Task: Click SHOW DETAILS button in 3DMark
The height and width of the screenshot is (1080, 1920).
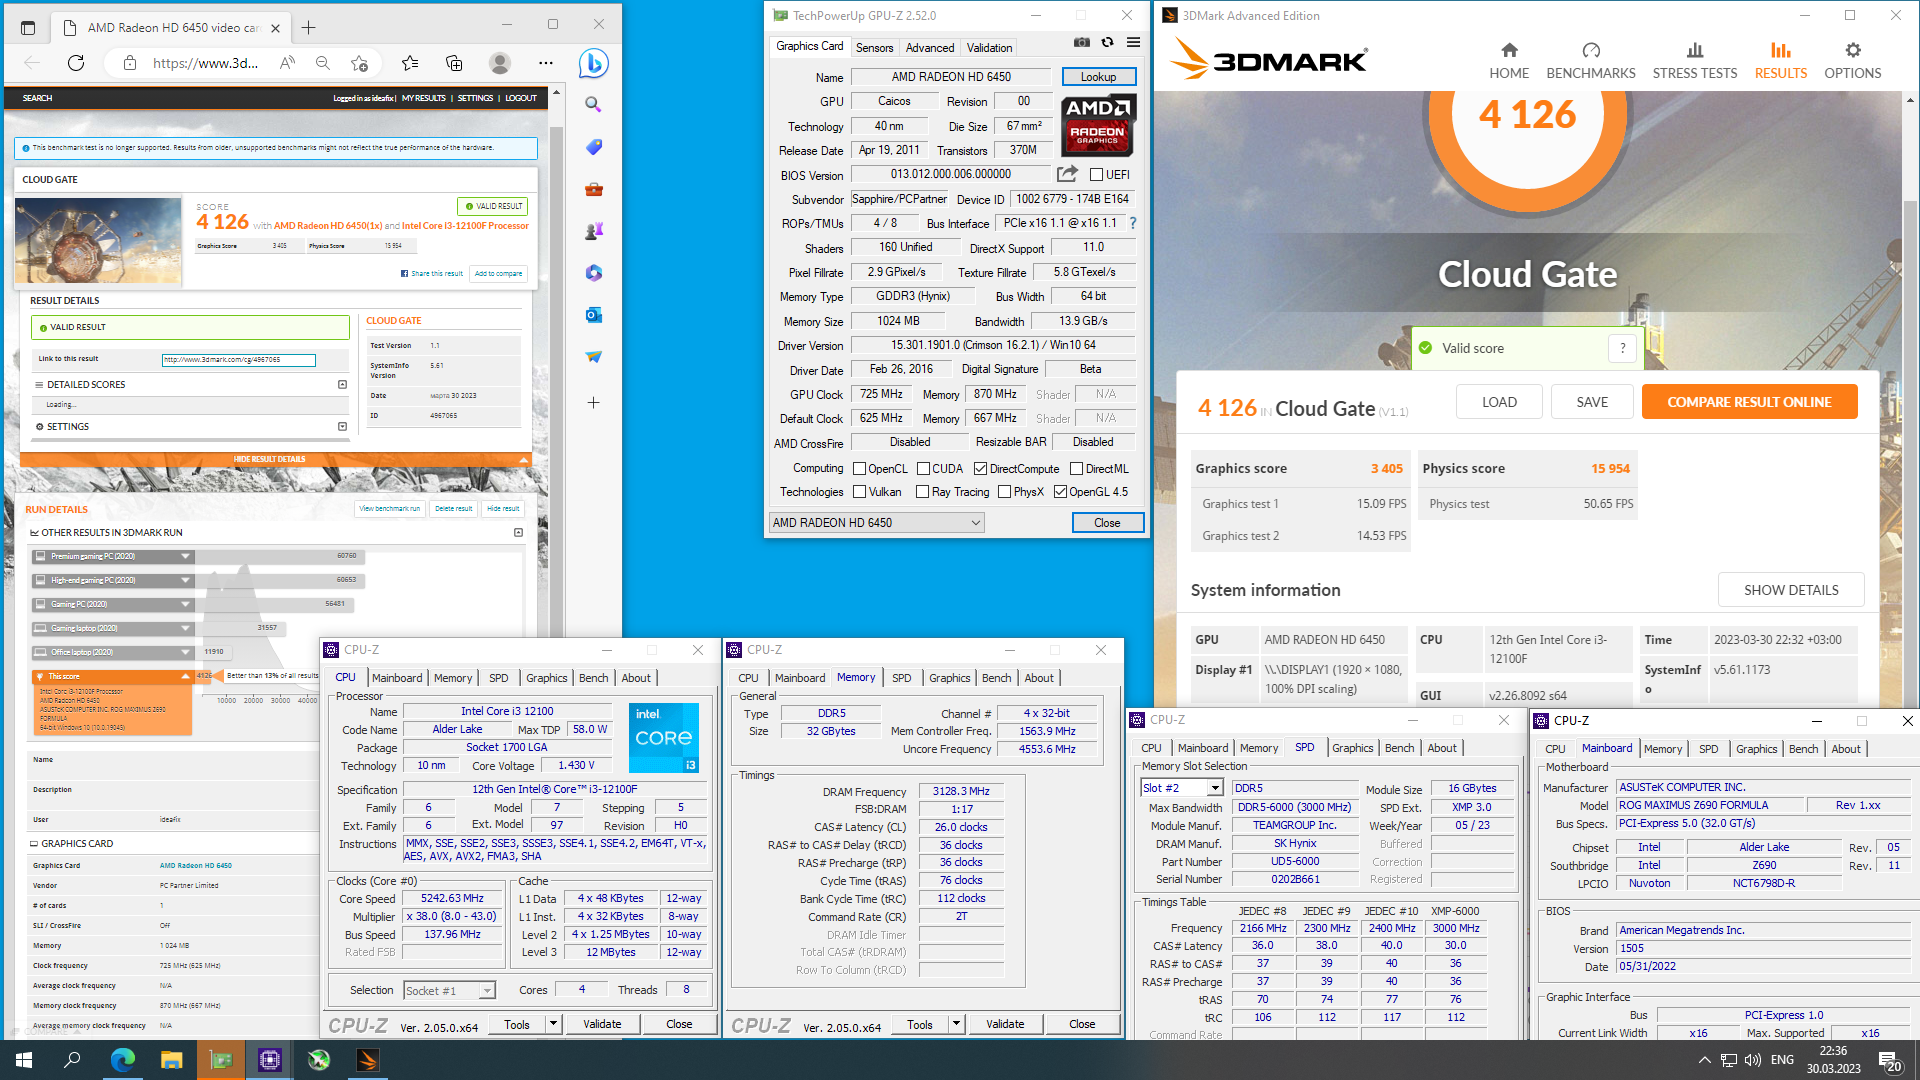Action: tap(1791, 590)
